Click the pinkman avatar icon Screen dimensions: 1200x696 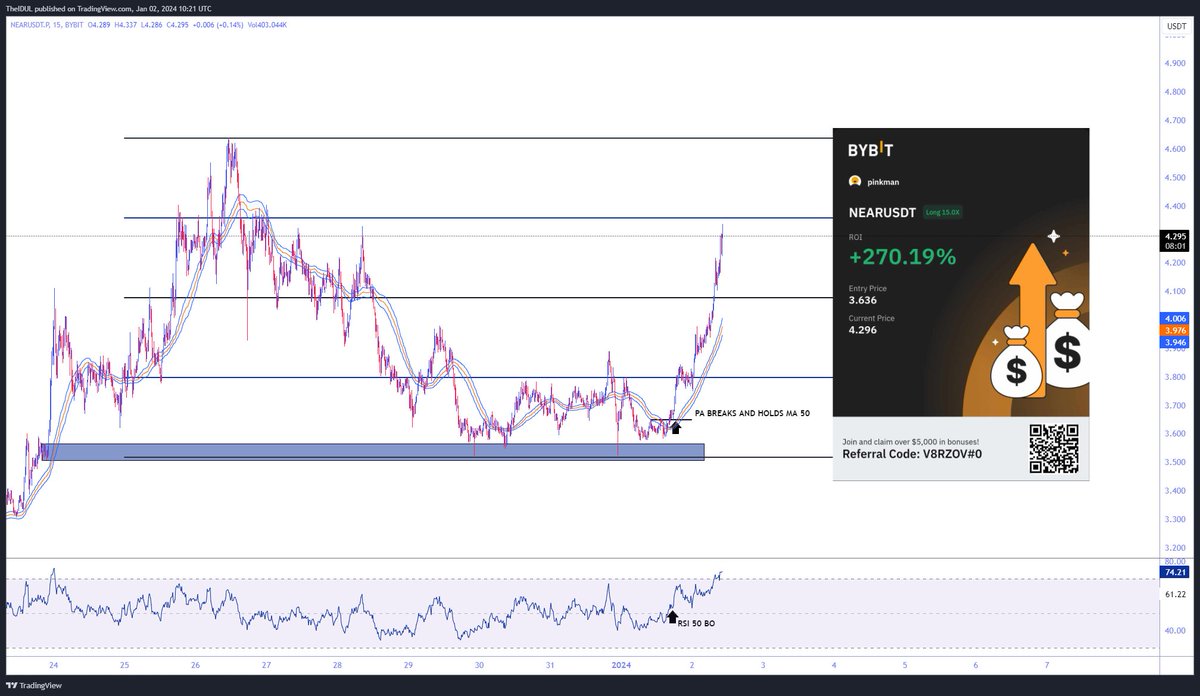(x=855, y=182)
